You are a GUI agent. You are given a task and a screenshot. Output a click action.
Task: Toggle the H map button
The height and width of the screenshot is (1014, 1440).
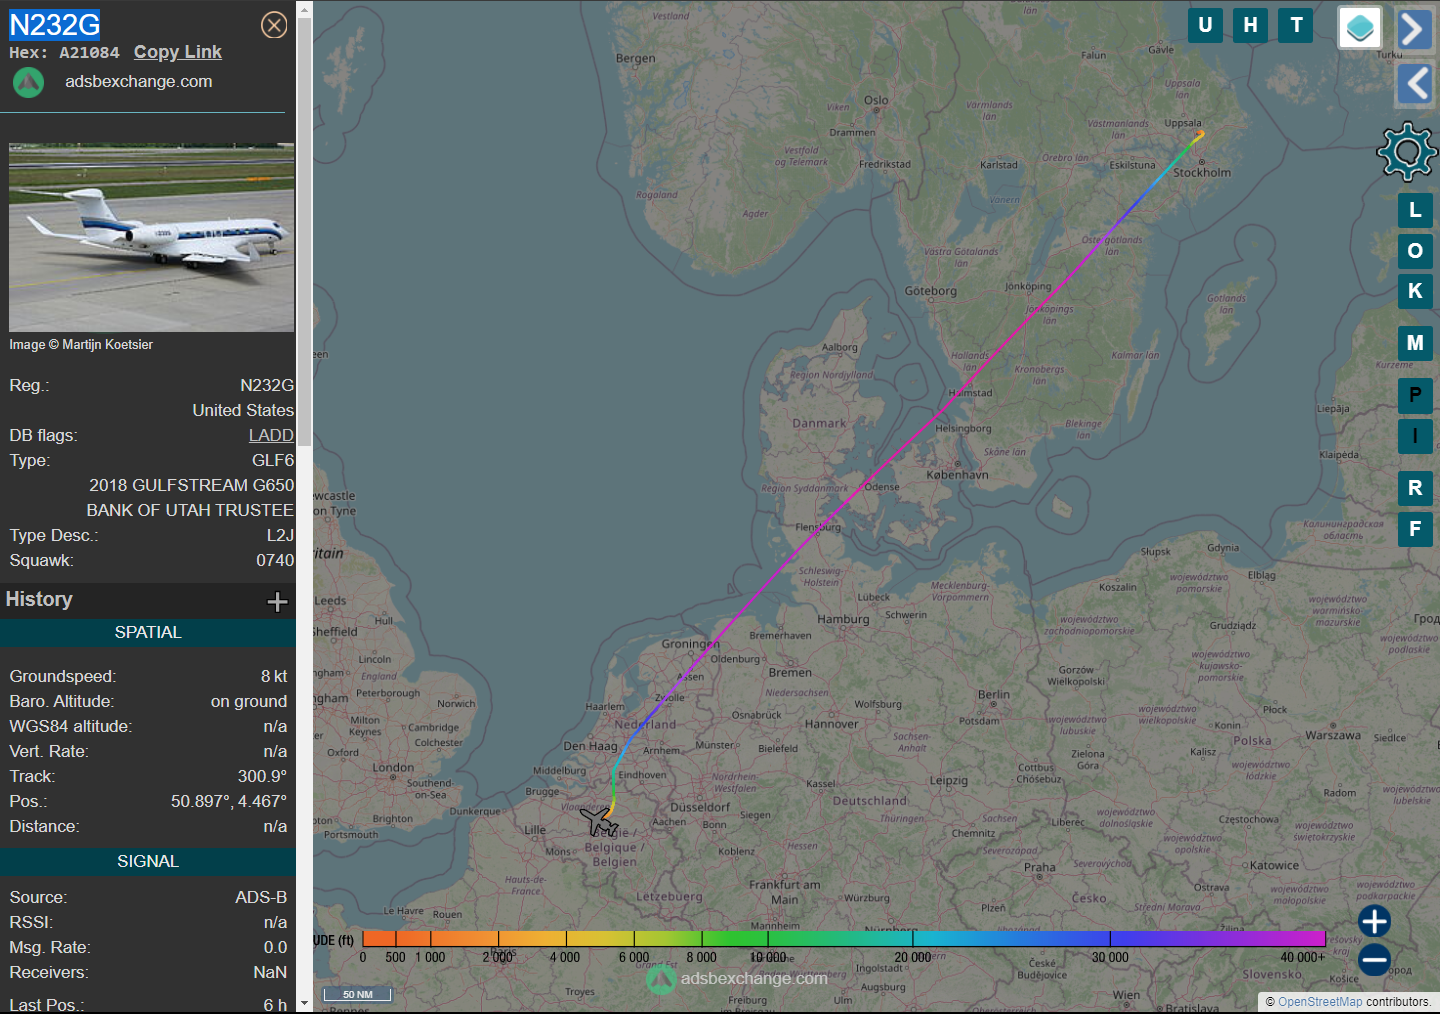coord(1250,25)
